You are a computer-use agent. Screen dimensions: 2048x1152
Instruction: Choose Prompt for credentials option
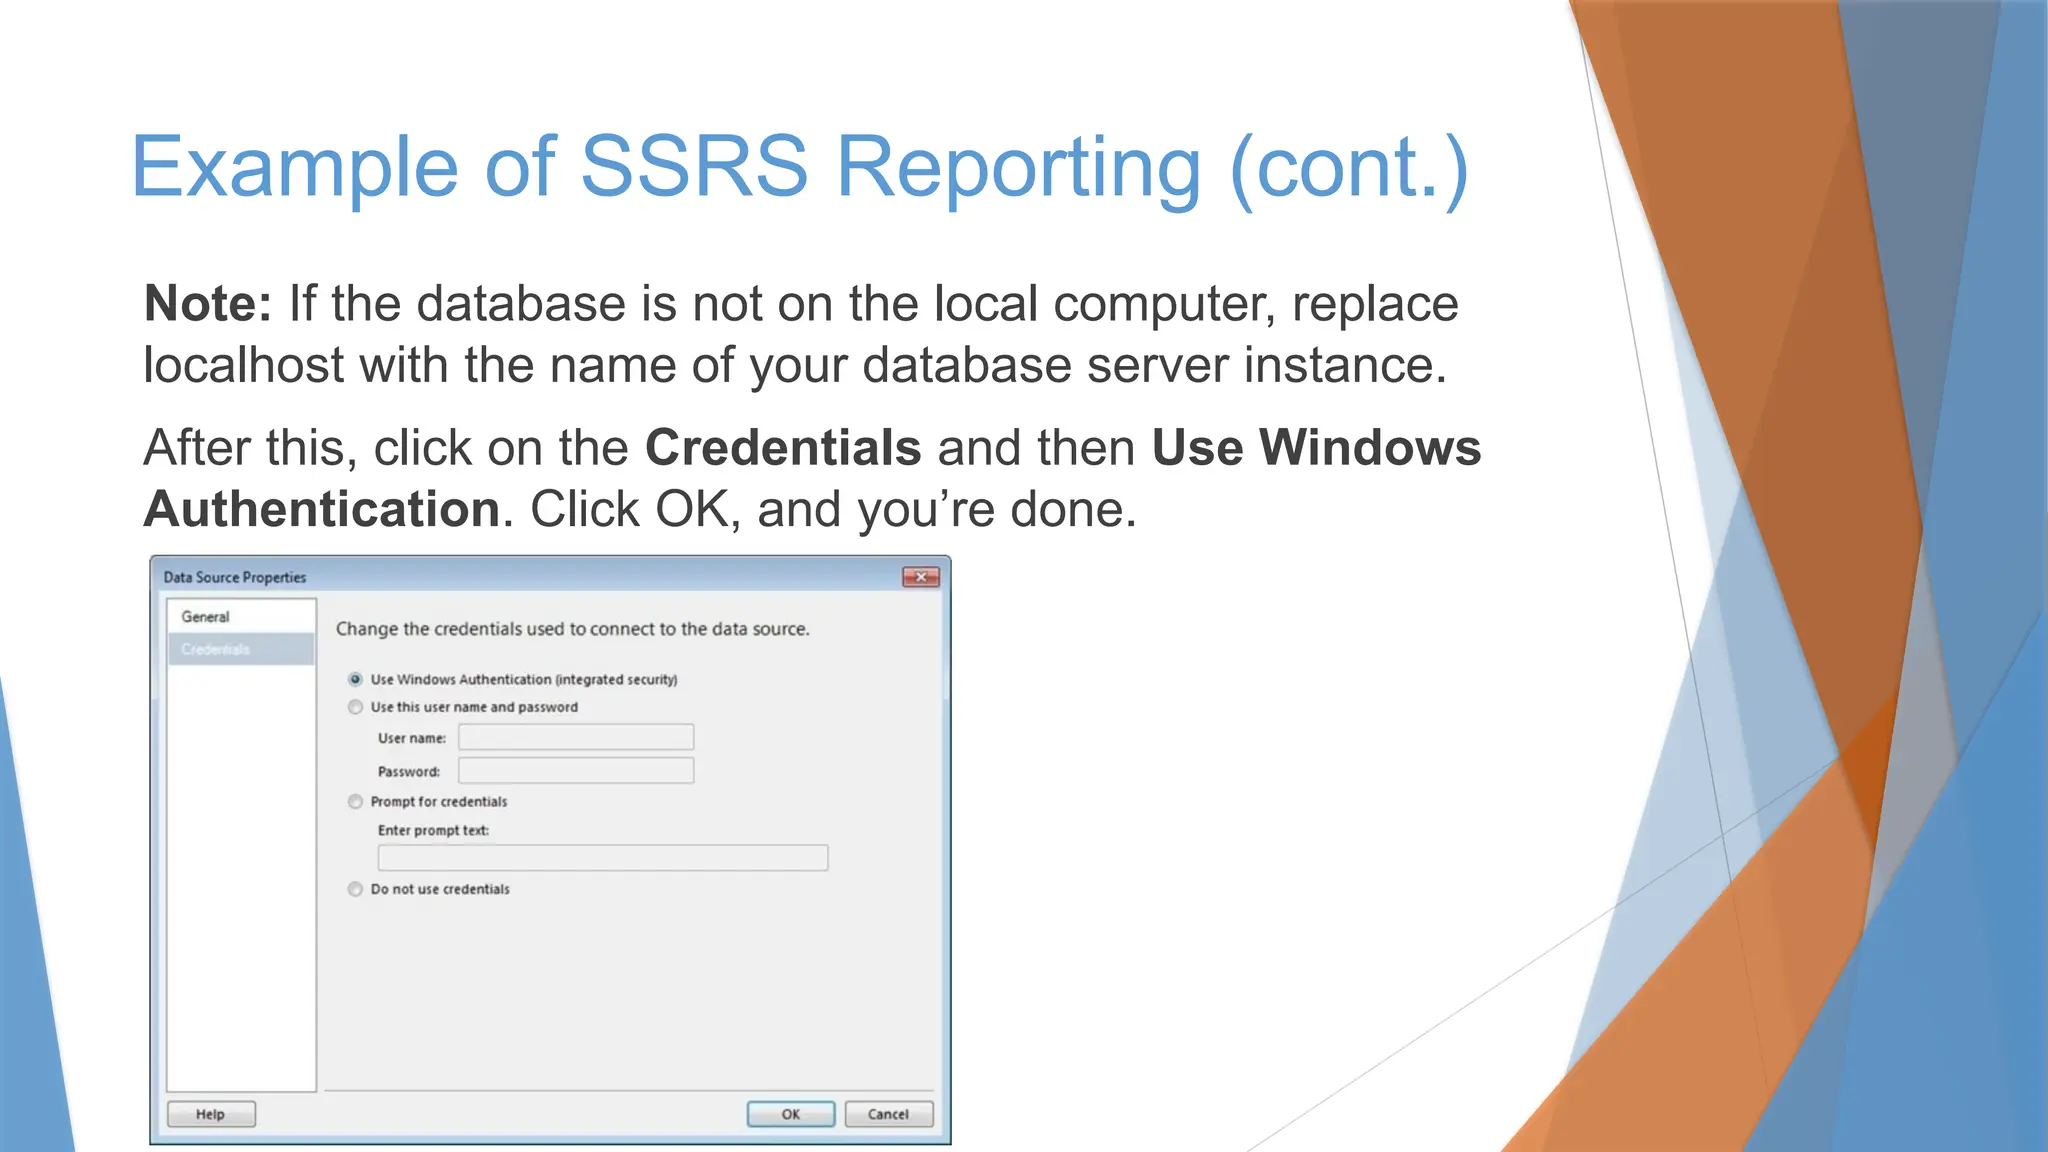click(x=355, y=801)
